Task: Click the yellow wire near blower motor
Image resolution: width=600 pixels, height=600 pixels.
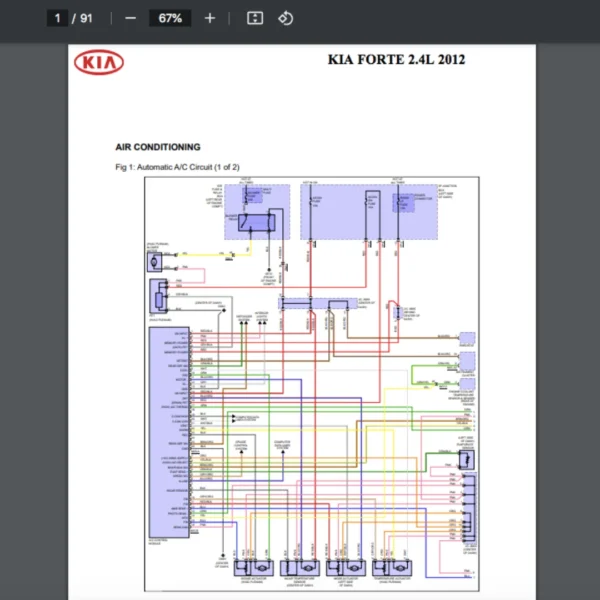Action: (205, 254)
